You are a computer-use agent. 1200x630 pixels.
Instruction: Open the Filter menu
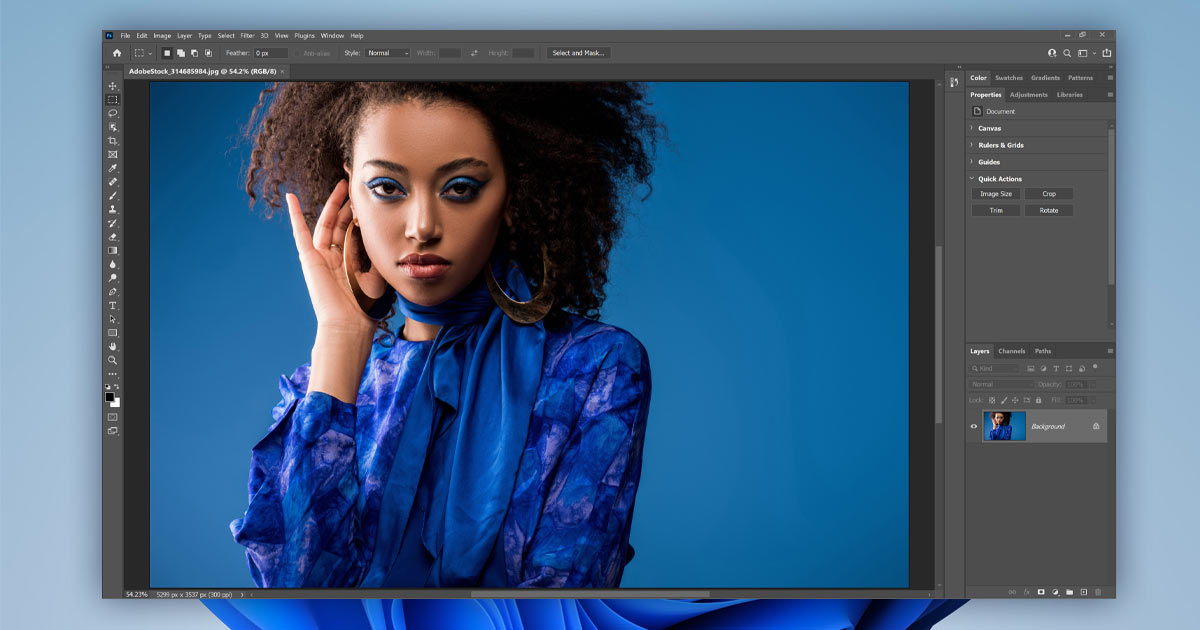247,35
